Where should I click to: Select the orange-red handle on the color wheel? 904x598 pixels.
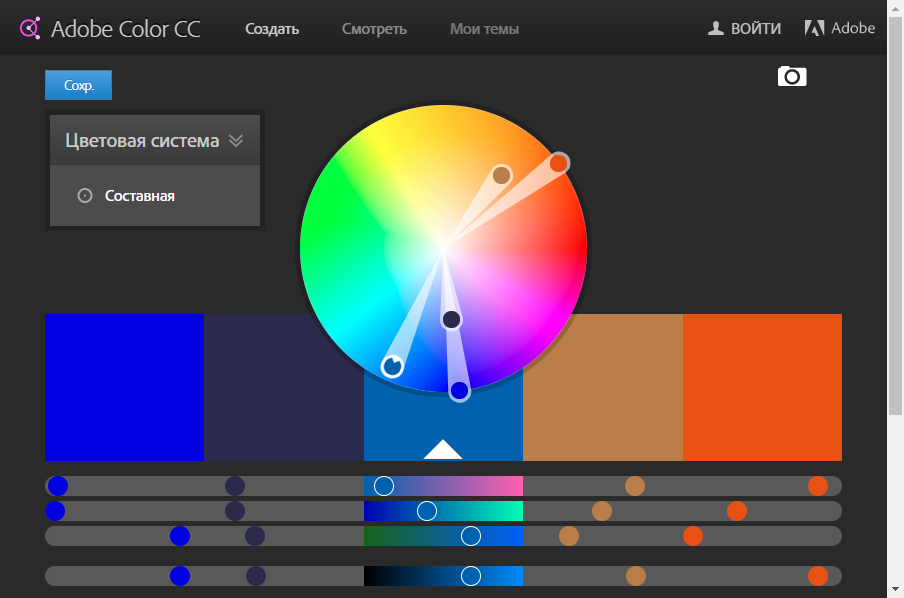[559, 163]
